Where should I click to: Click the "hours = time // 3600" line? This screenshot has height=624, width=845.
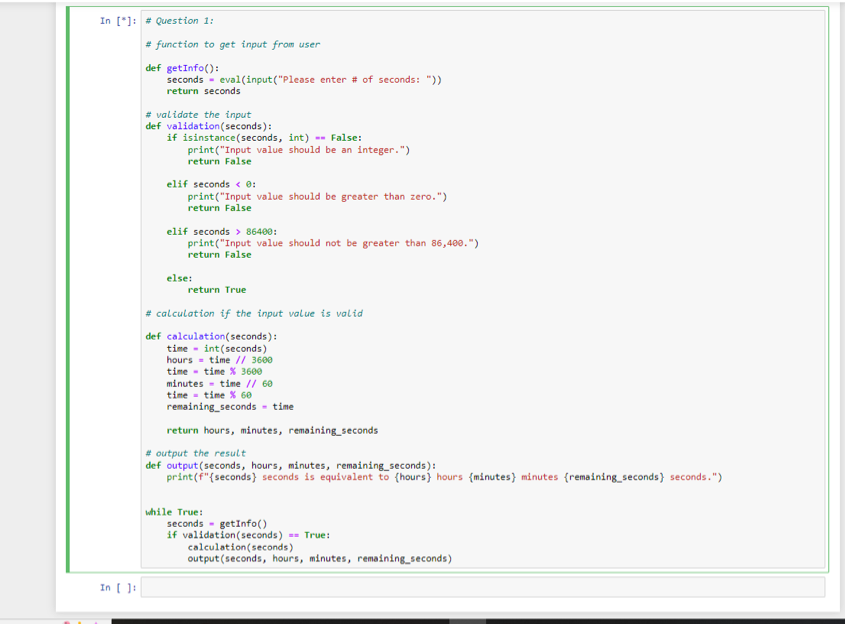coord(219,360)
